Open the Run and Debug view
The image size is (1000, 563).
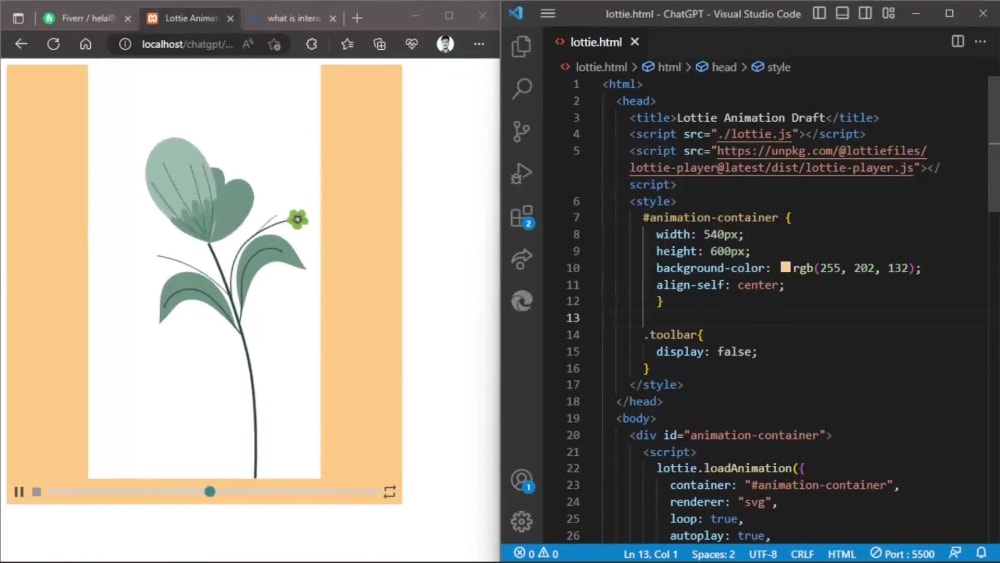pos(521,173)
